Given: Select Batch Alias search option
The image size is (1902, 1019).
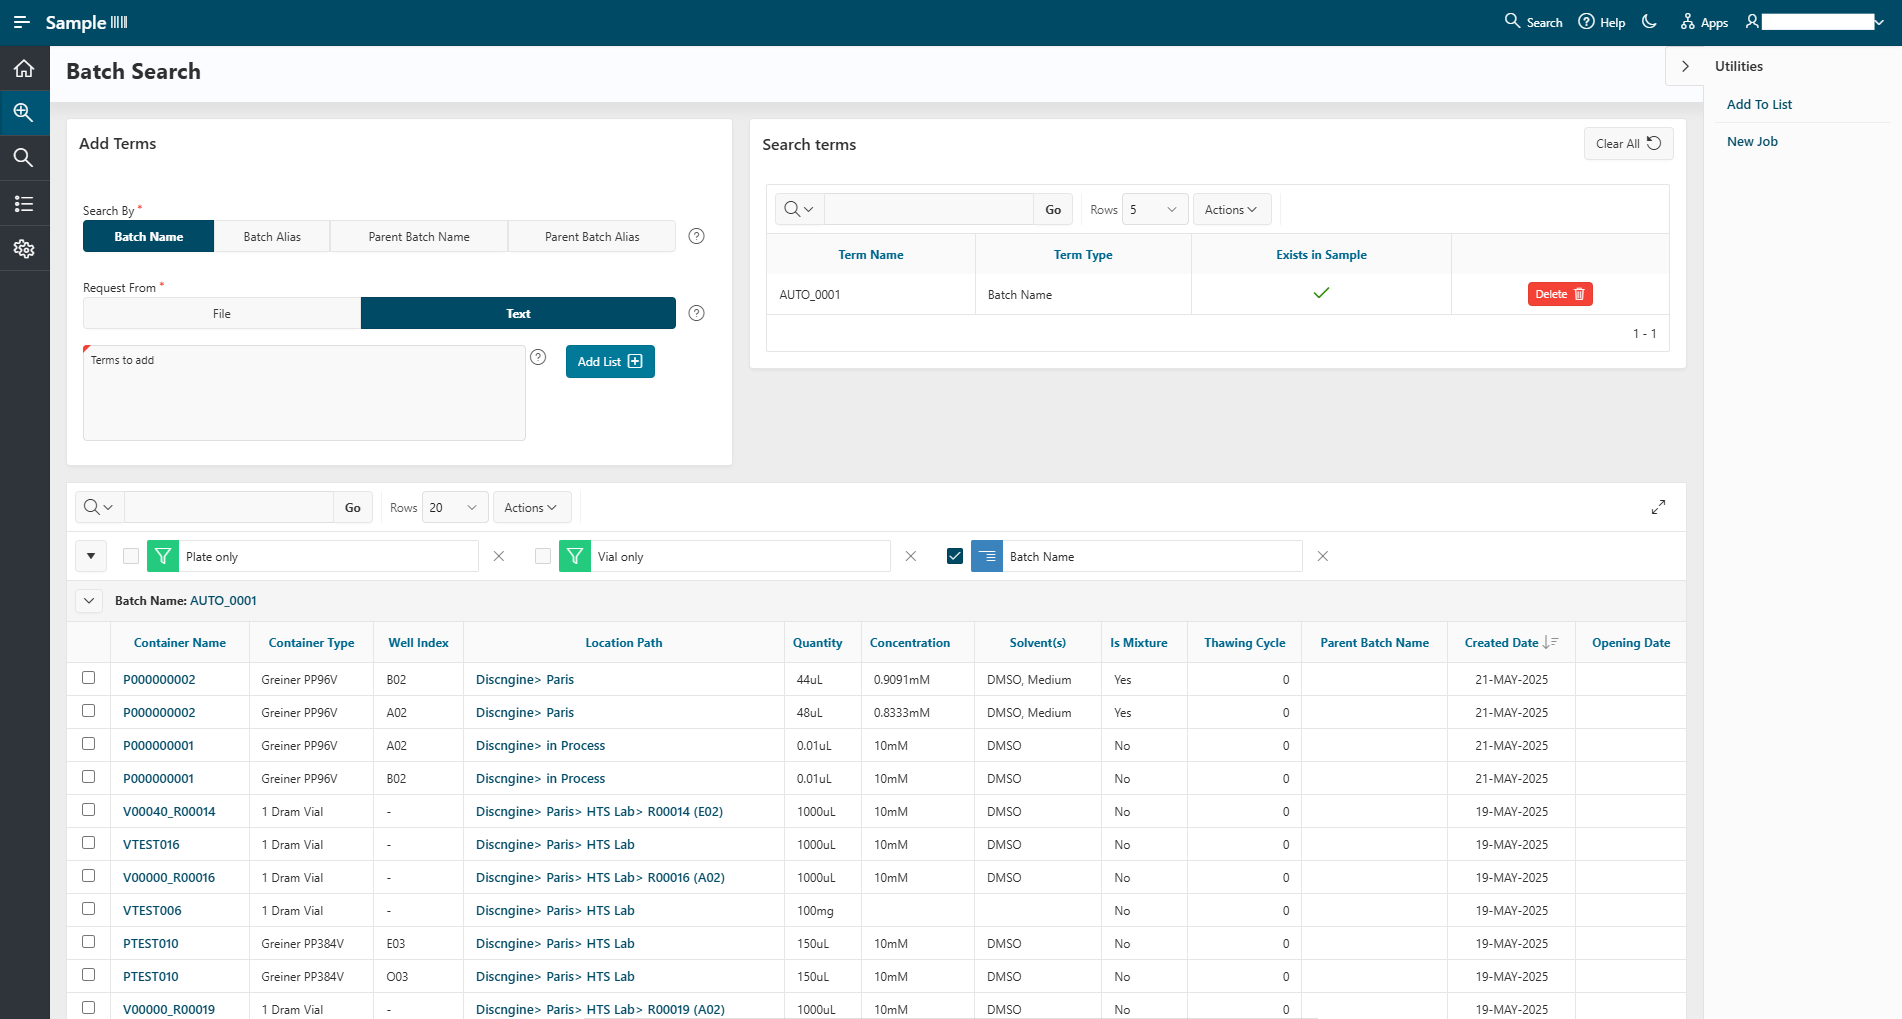Looking at the screenshot, I should [x=272, y=236].
